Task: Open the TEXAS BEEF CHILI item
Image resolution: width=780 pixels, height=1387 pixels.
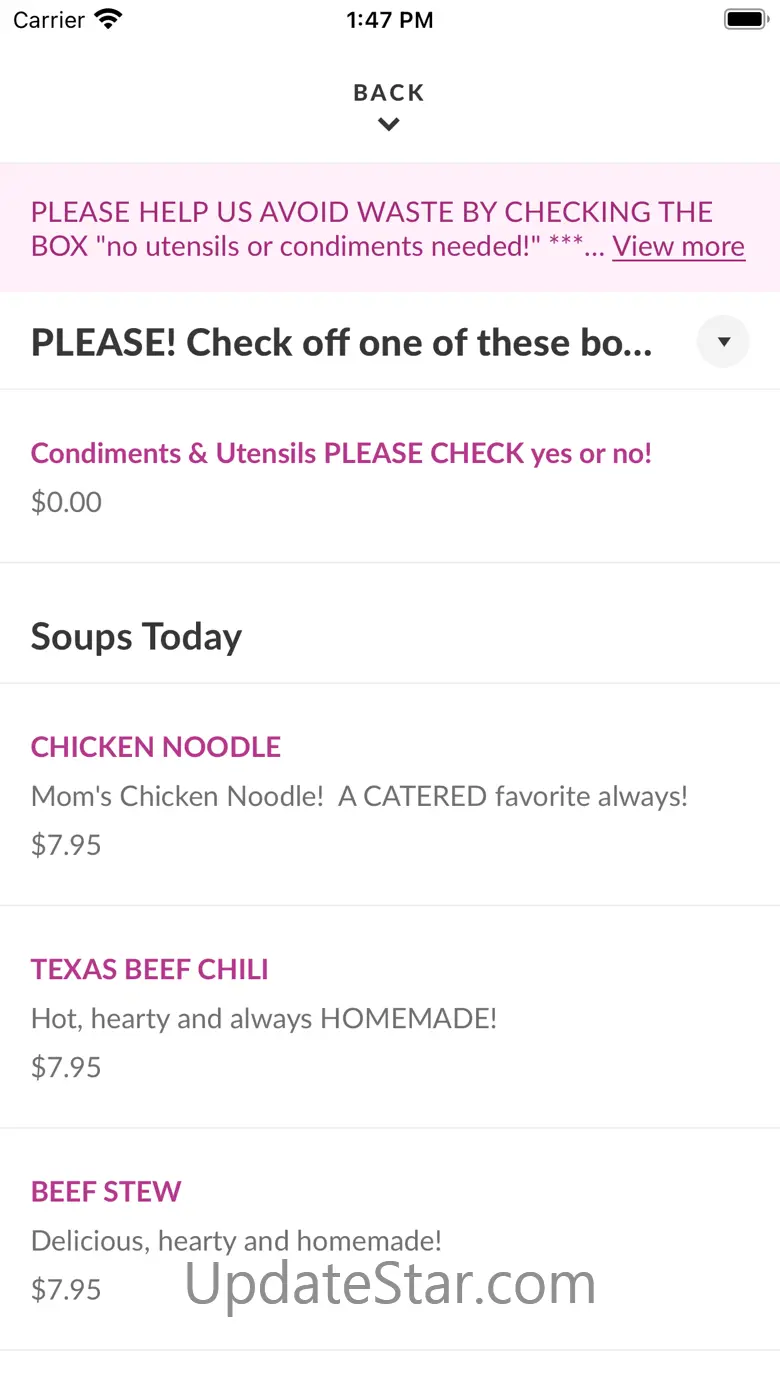Action: click(150, 969)
